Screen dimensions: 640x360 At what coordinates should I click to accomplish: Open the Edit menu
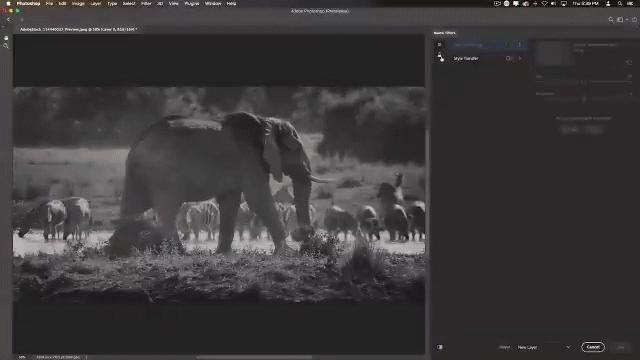pyautogui.click(x=62, y=4)
